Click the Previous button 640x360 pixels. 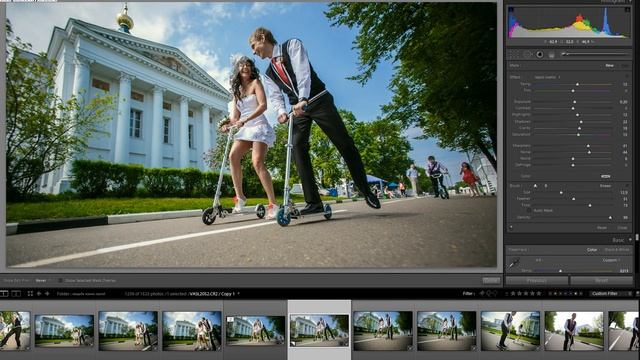click(x=536, y=281)
